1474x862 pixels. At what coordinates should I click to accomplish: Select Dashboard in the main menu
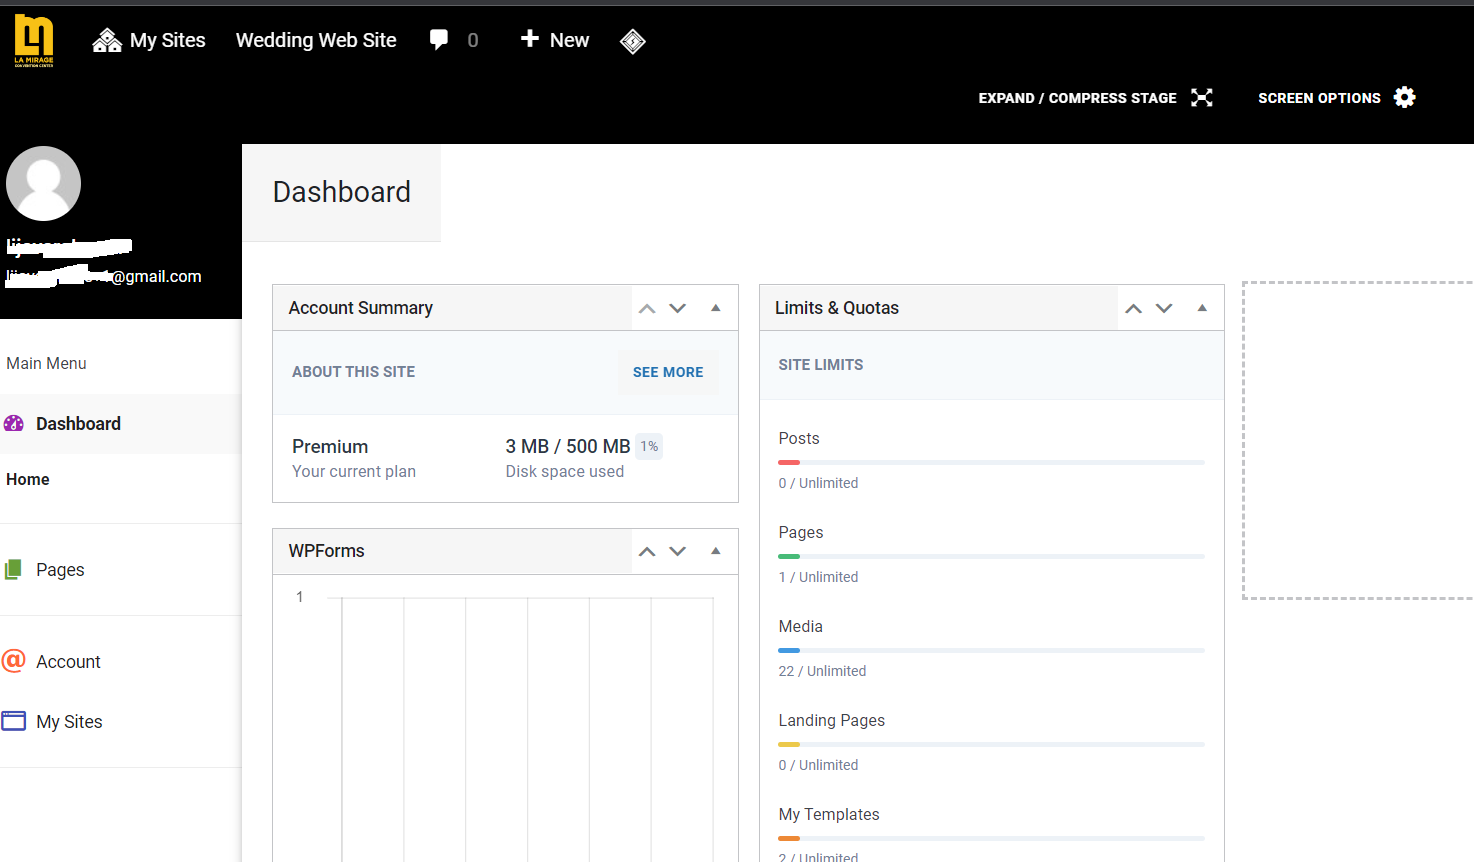121,424
